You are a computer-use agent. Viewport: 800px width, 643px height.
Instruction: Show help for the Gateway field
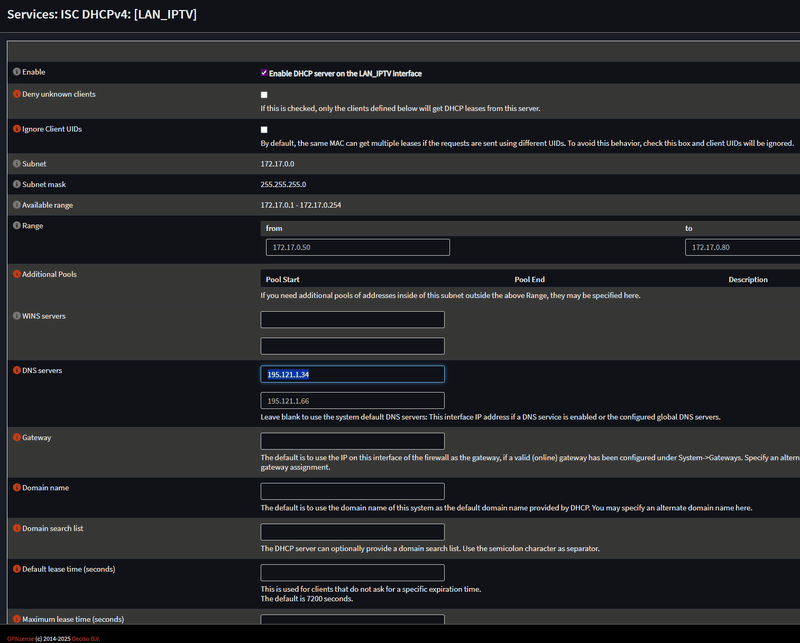[x=16, y=437]
